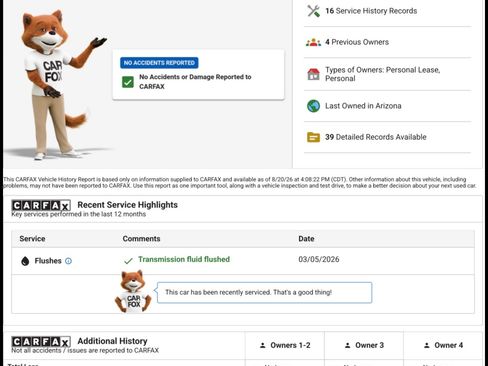The image size is (488, 366).
Task: Click the person icon for Owners 1-2
Action: point(263,345)
